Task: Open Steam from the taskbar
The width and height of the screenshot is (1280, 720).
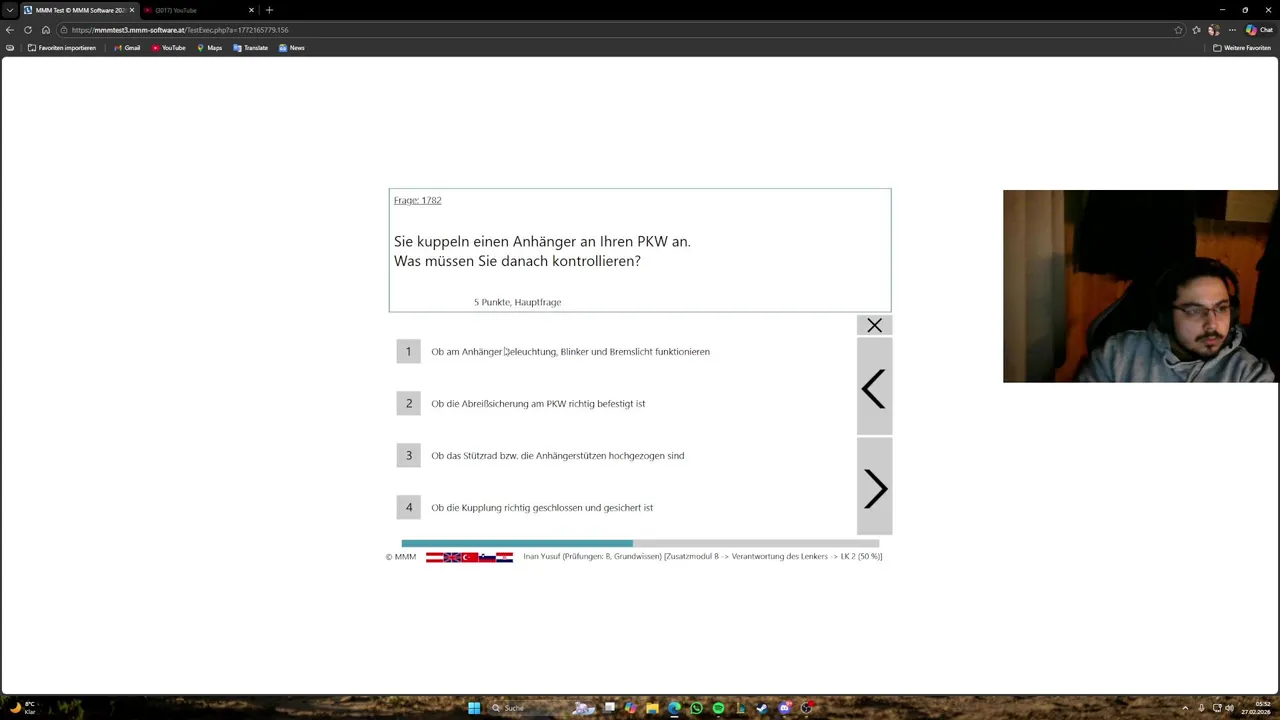Action: click(762, 708)
